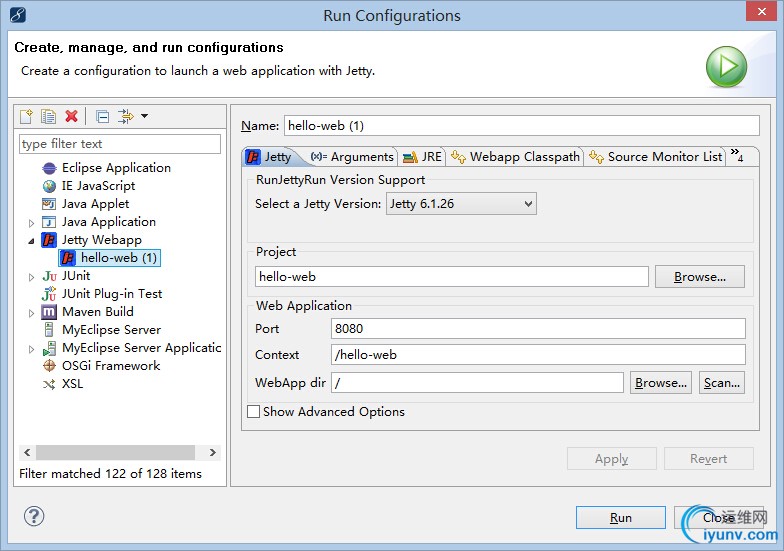Click the green run arrow banner icon
Image resolution: width=784 pixels, height=551 pixels.
coord(726,66)
